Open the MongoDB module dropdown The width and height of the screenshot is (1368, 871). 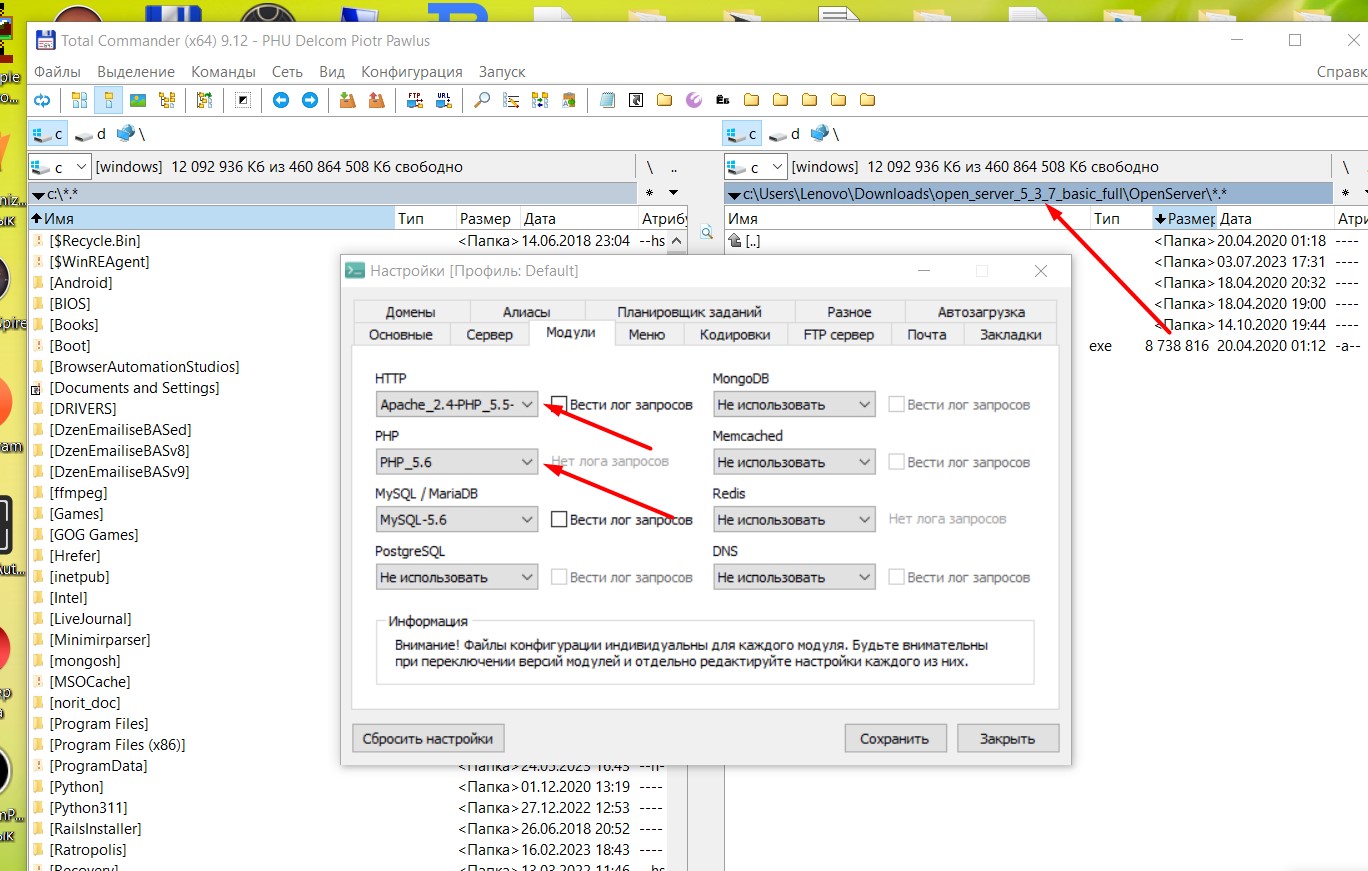[x=794, y=405]
